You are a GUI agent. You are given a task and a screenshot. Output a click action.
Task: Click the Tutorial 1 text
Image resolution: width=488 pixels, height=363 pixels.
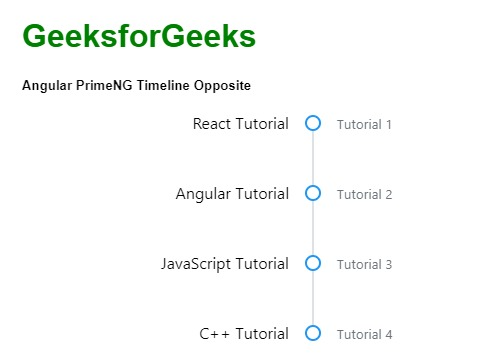click(x=364, y=125)
